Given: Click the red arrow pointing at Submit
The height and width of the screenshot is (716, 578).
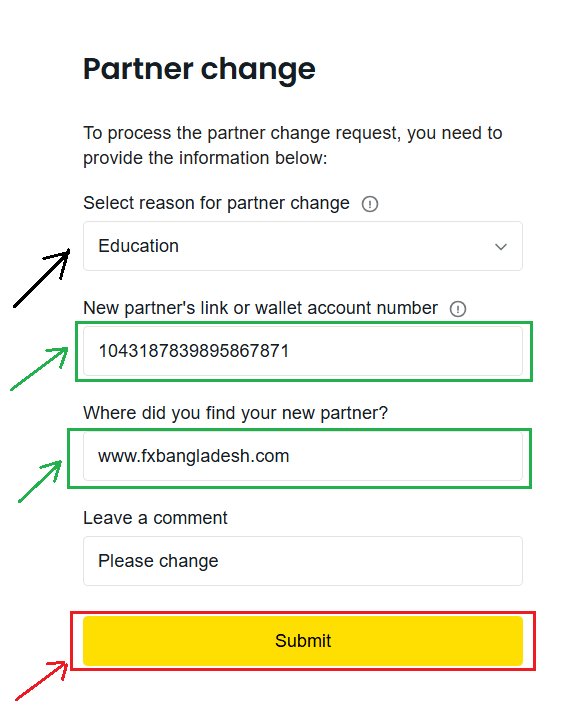Looking at the screenshot, I should (42, 680).
